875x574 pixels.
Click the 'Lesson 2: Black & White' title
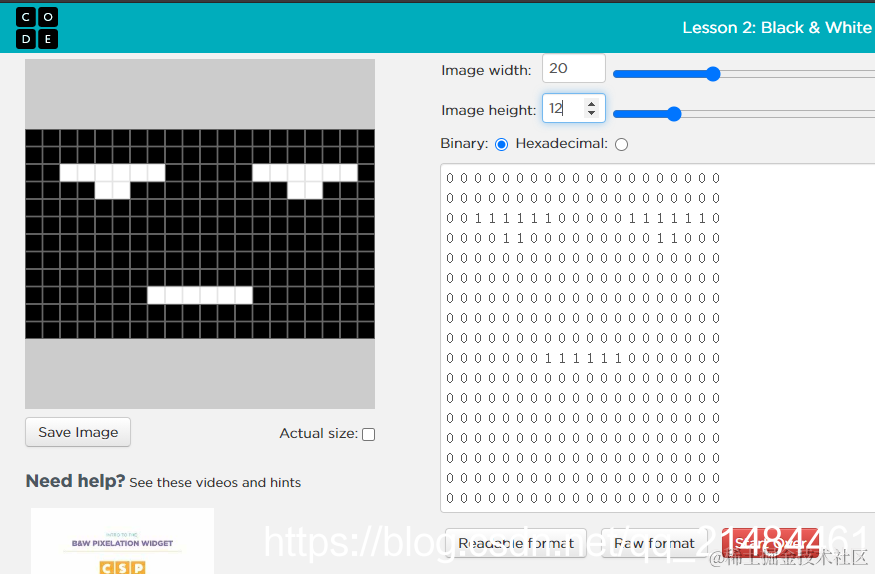(777, 27)
